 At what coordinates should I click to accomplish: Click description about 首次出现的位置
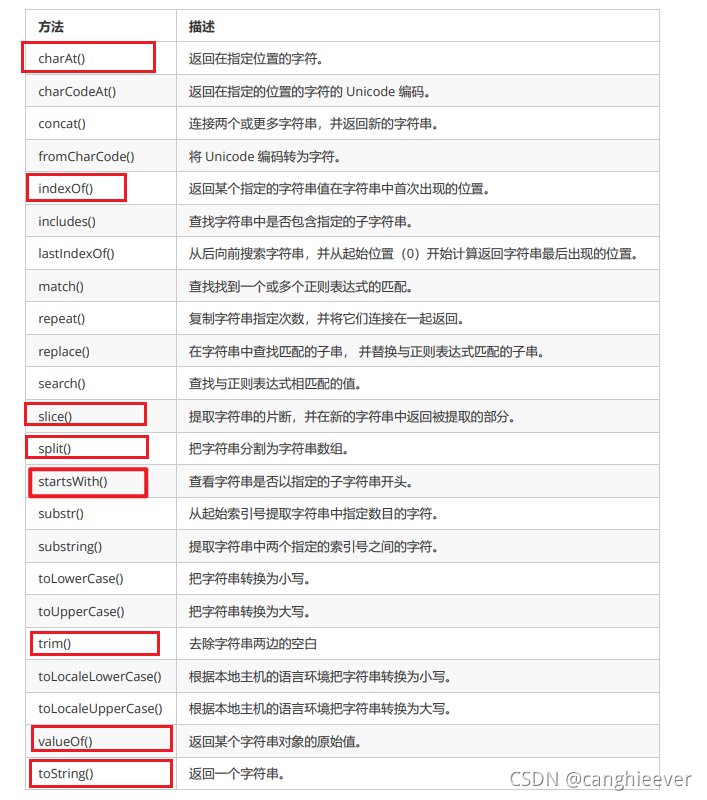pyautogui.click(x=339, y=189)
